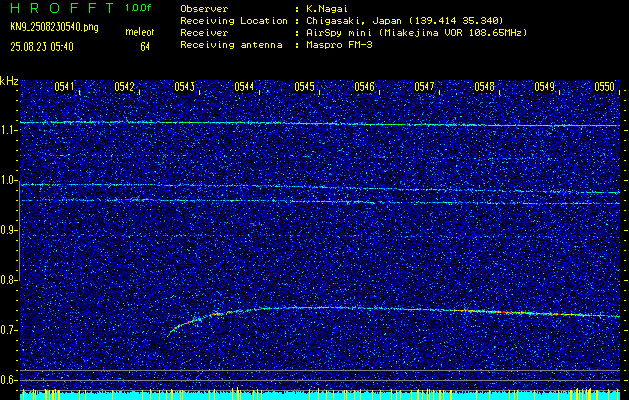Click the 1.0 frequency axis label
The image size is (629, 400).
[8, 180]
